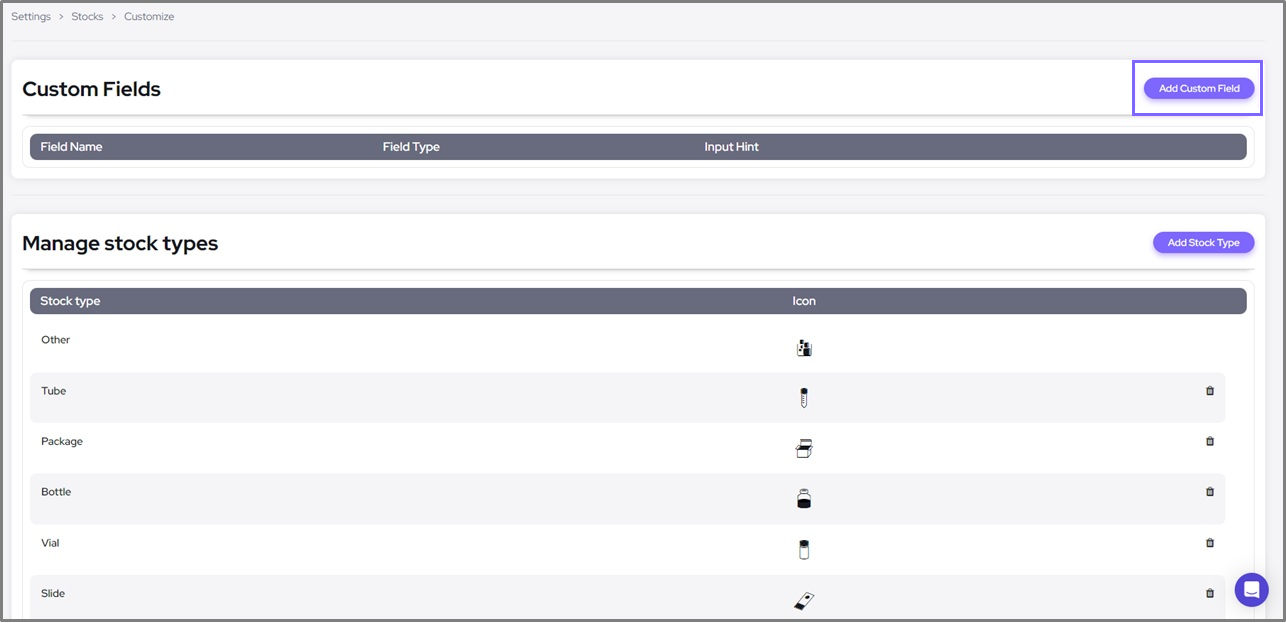Click the Customize breadcrumb item

point(149,17)
